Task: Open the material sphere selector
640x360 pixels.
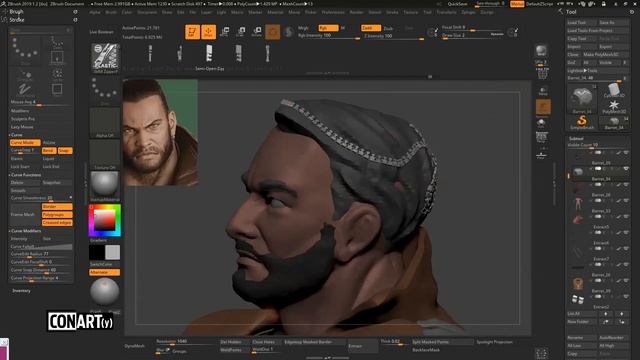Action: 105,186
